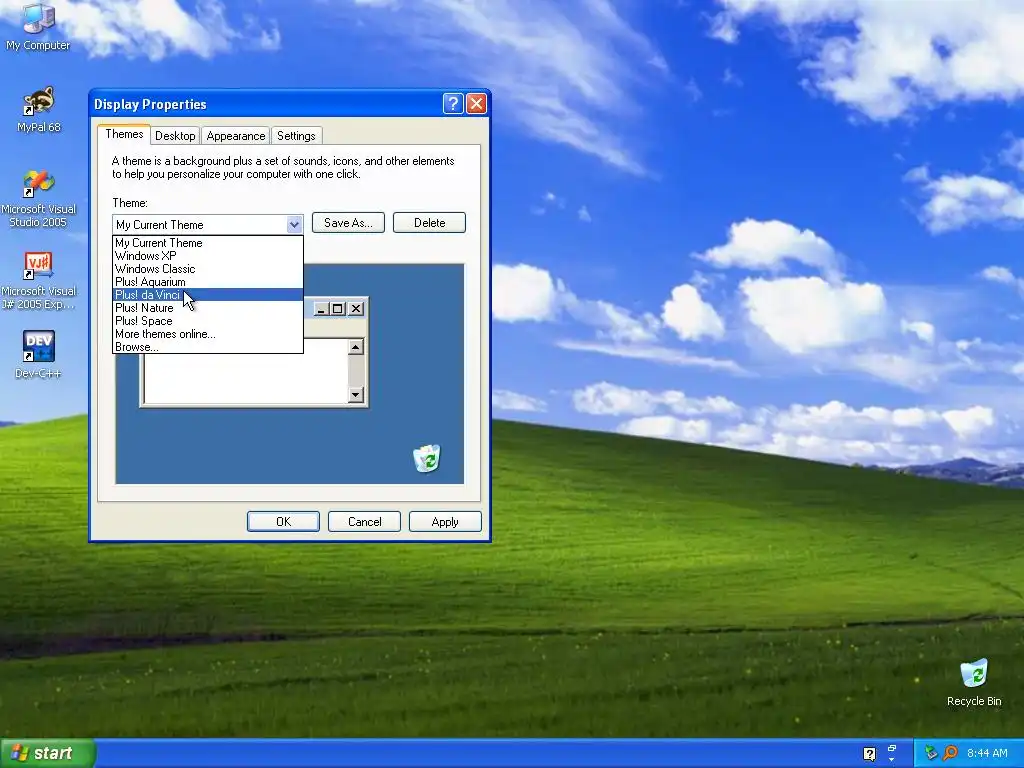Select the Recycle Bin on the desktop
This screenshot has height=768, width=1024.
974,682
